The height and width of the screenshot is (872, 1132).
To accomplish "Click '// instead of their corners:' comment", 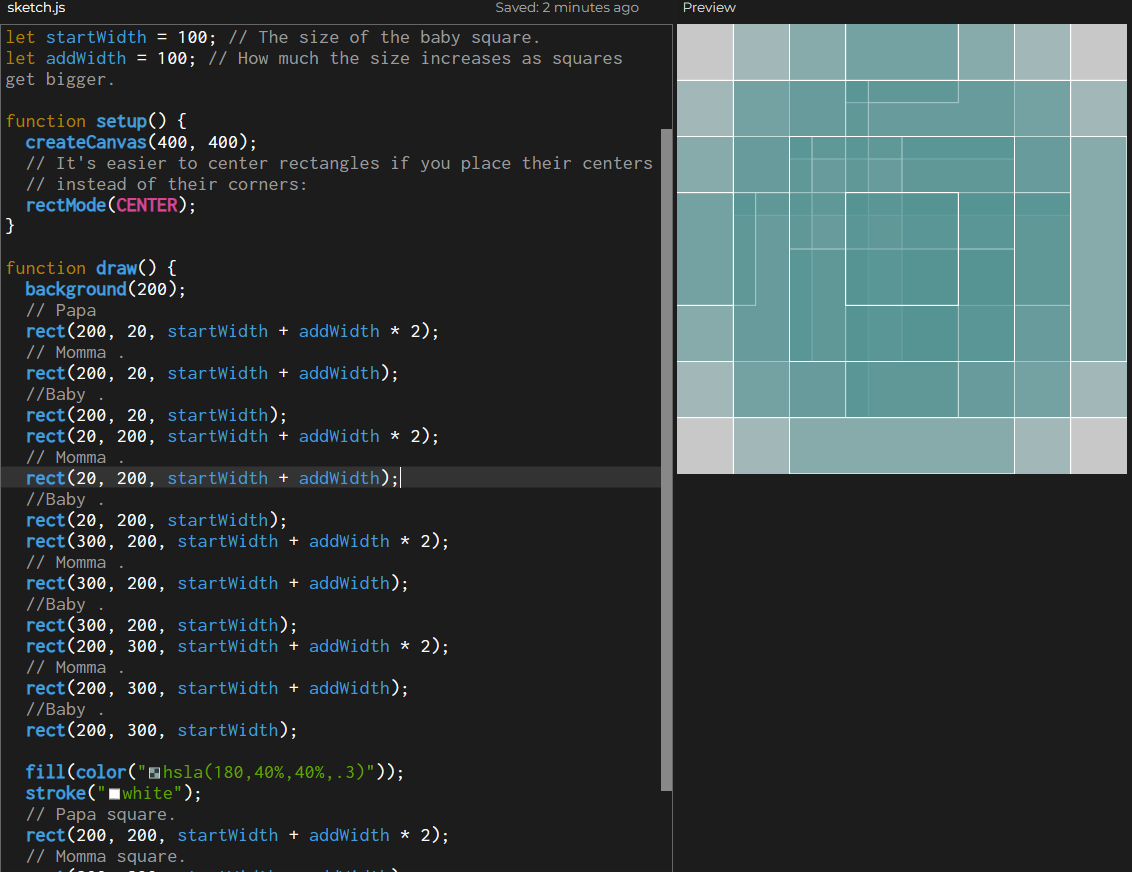I will pos(167,185).
